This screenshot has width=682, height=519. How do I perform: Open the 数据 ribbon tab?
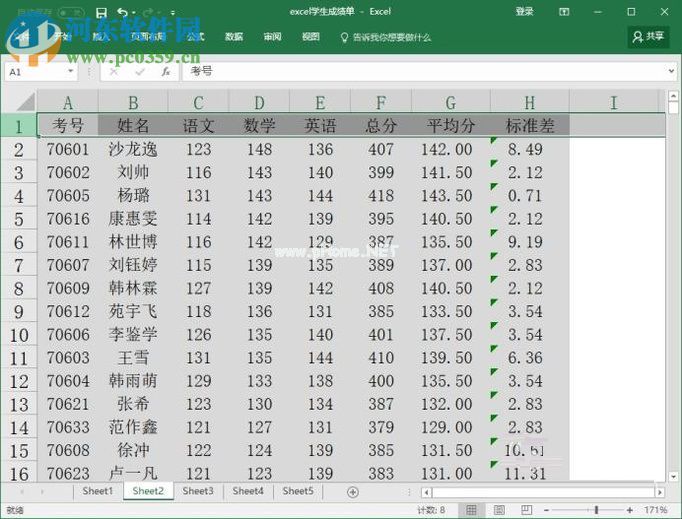pyautogui.click(x=234, y=37)
